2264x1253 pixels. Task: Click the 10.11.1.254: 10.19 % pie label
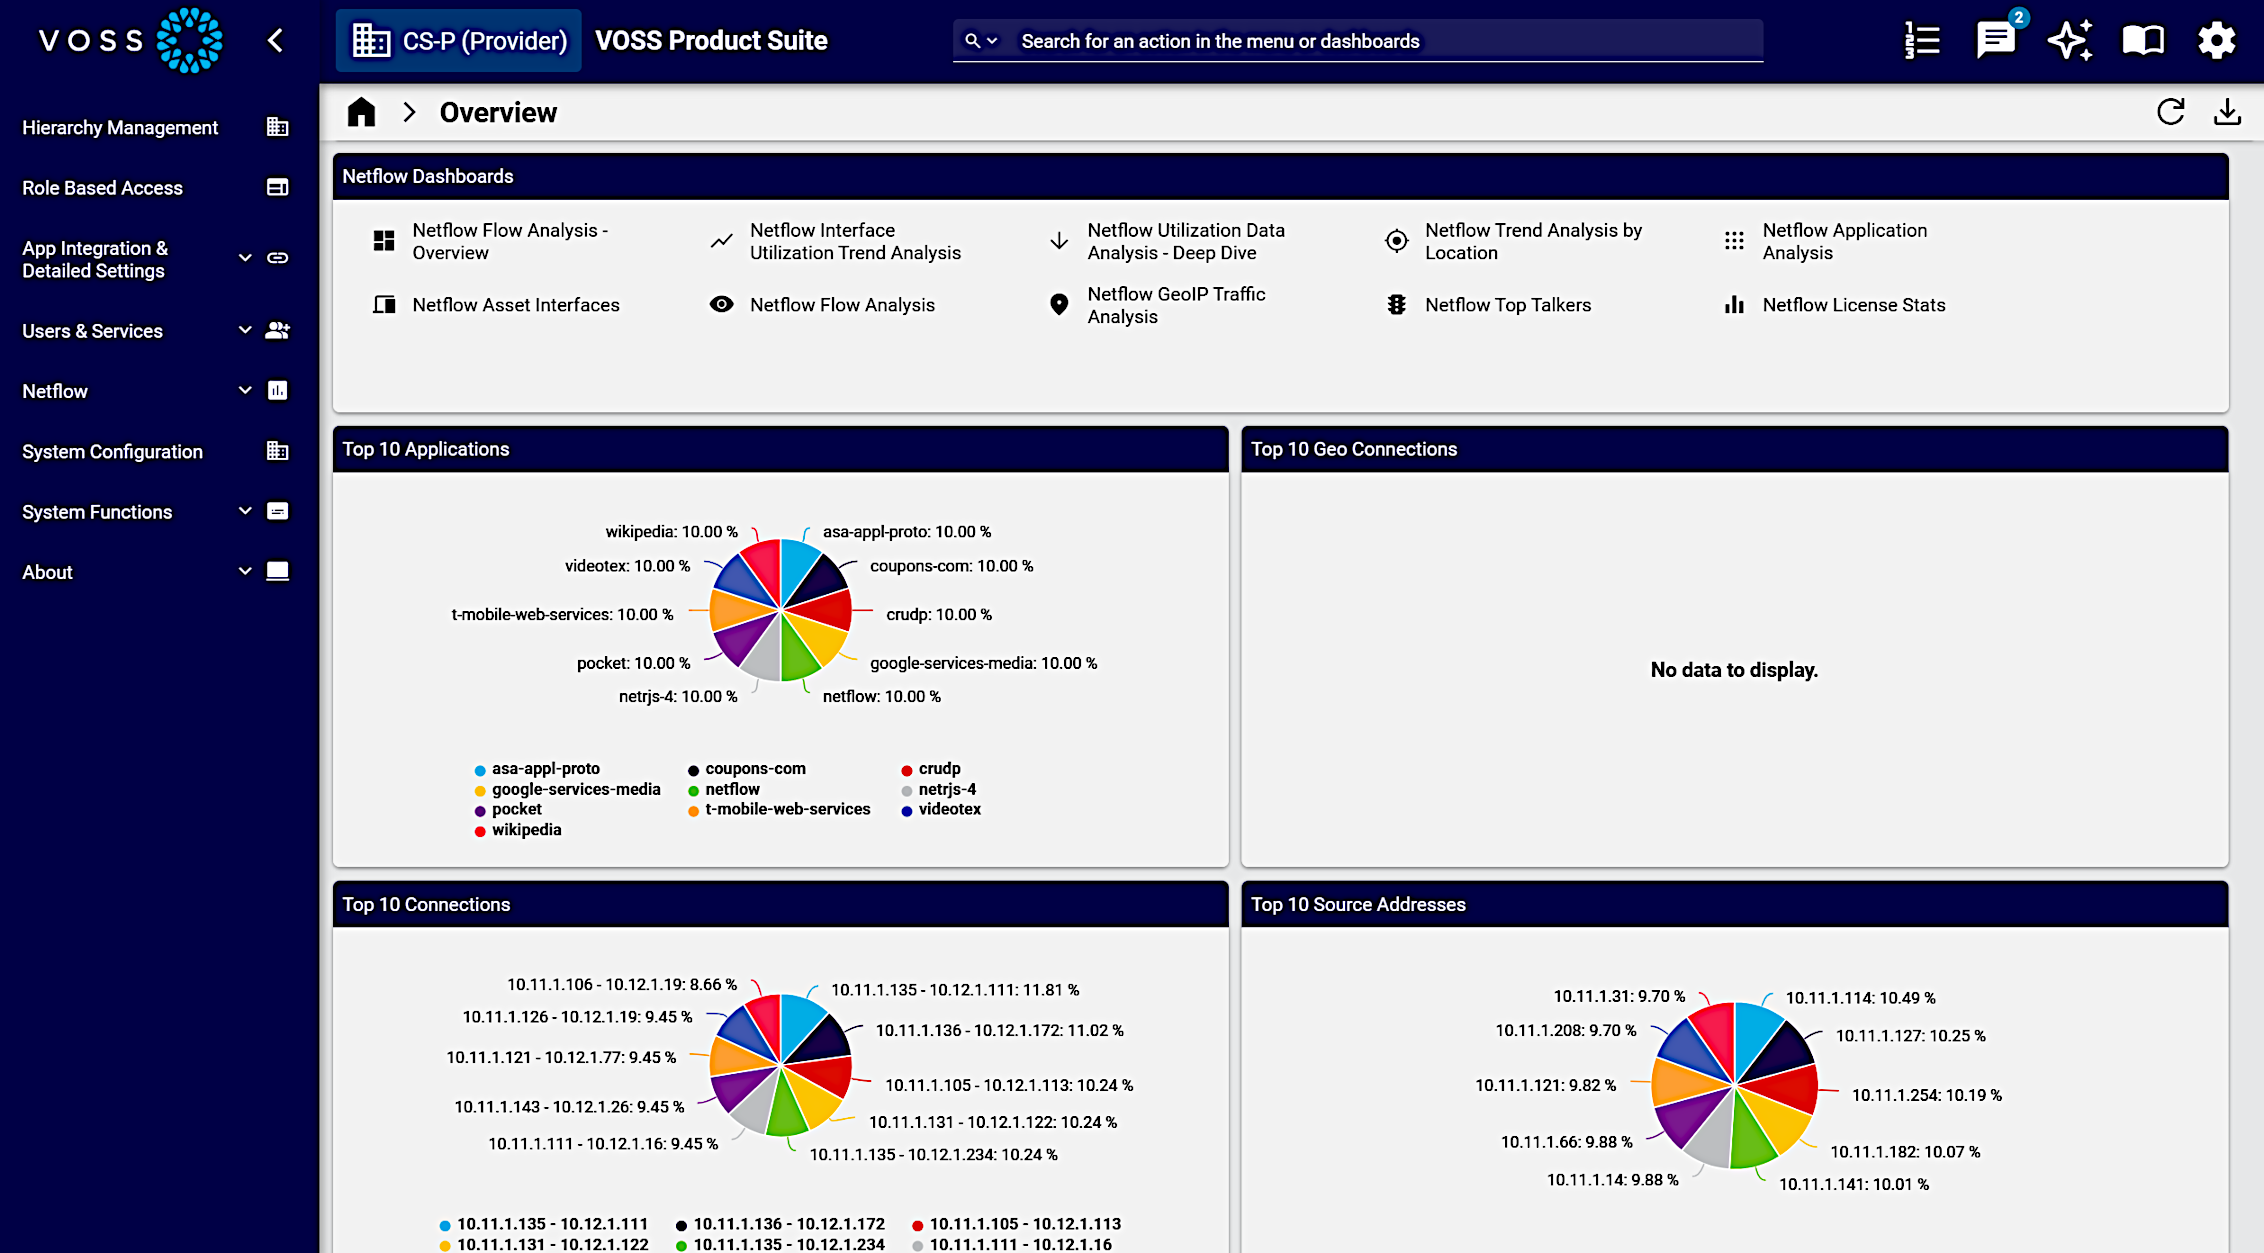pyautogui.click(x=1926, y=1095)
